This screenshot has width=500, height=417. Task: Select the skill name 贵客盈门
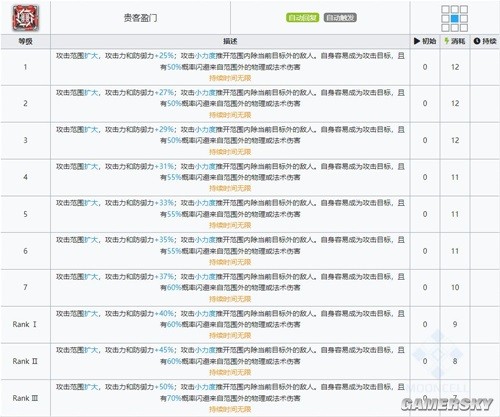tap(140, 18)
